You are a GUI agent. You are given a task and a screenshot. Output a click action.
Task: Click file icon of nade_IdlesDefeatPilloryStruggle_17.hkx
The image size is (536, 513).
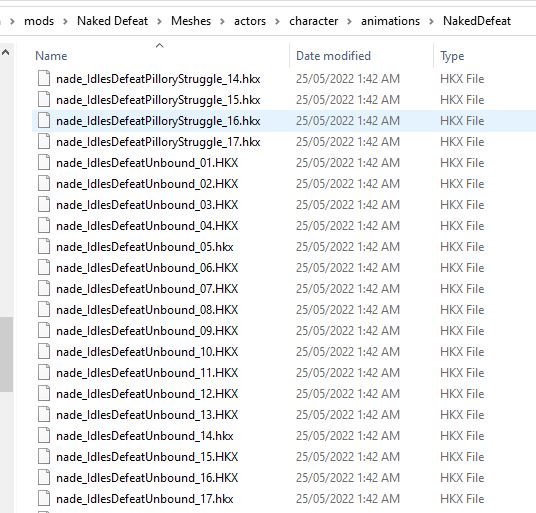click(44, 141)
